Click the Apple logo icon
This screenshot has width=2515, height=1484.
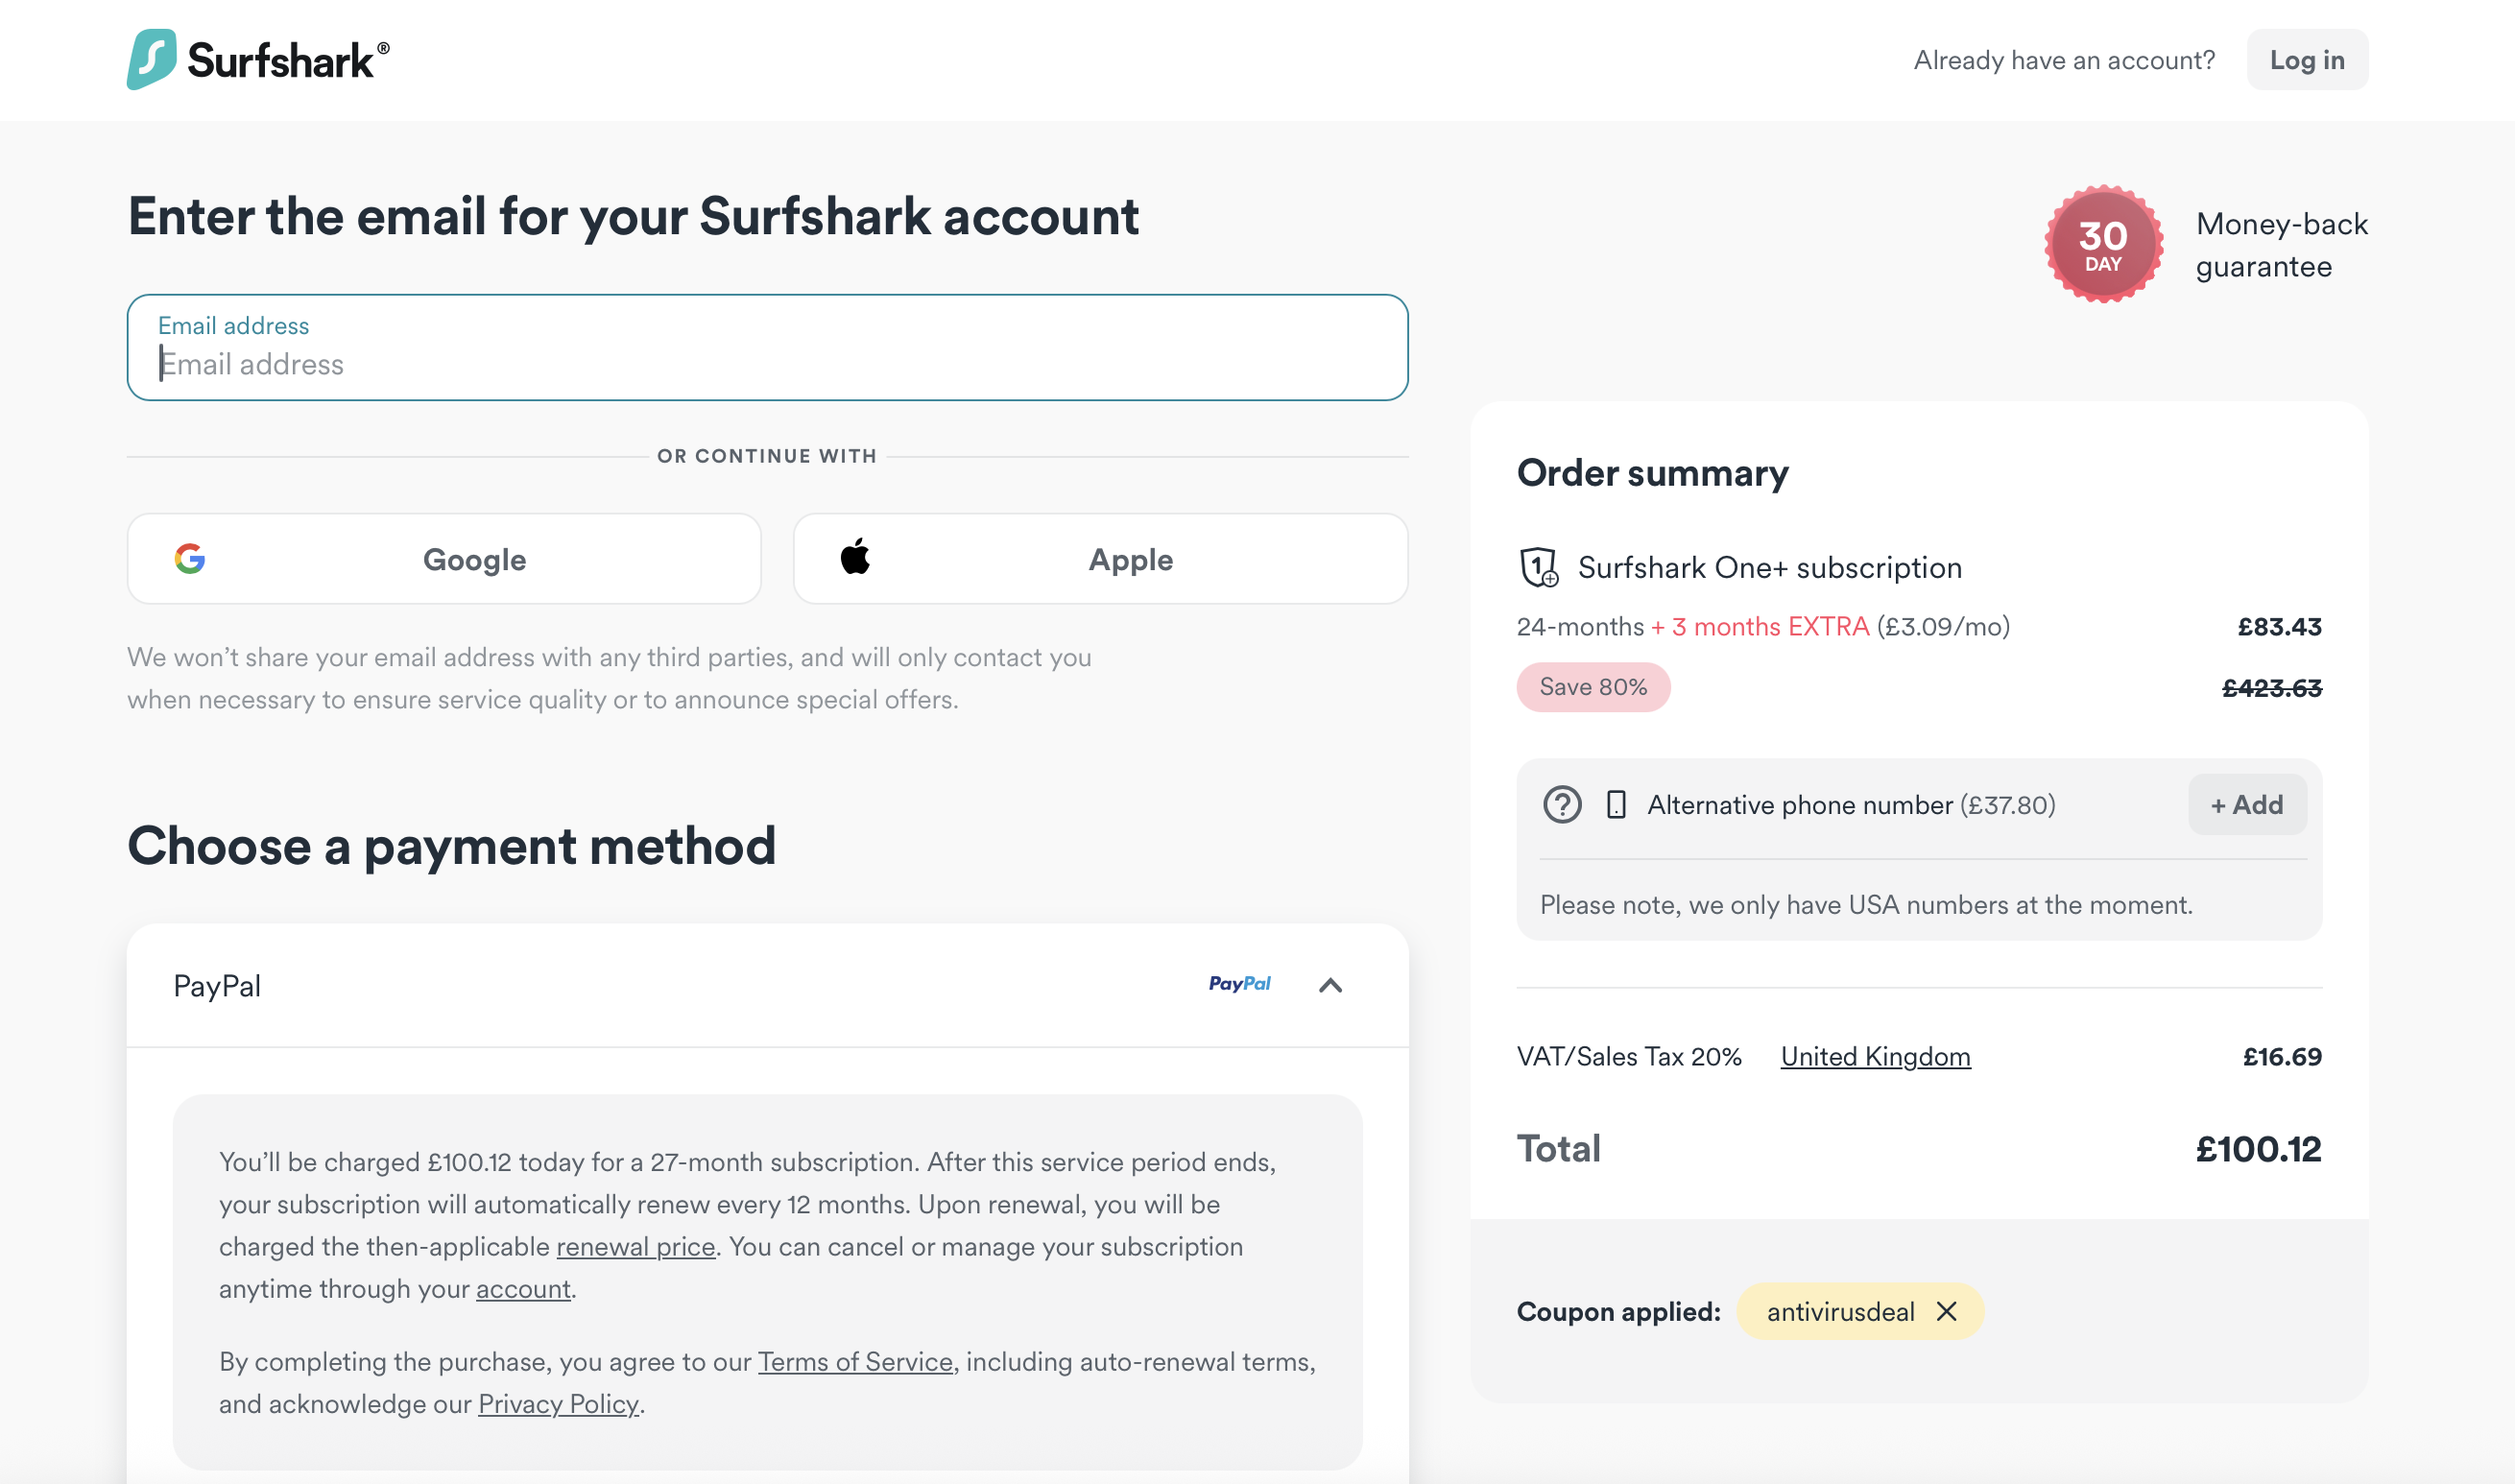pos(855,557)
